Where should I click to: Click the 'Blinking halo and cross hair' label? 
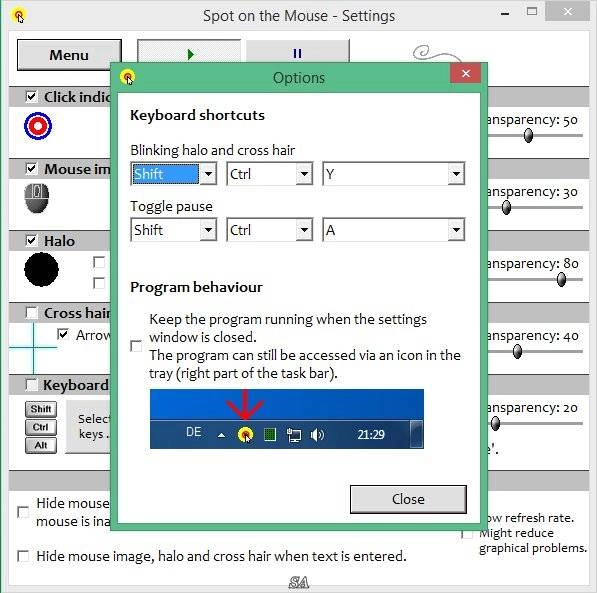pos(212,150)
